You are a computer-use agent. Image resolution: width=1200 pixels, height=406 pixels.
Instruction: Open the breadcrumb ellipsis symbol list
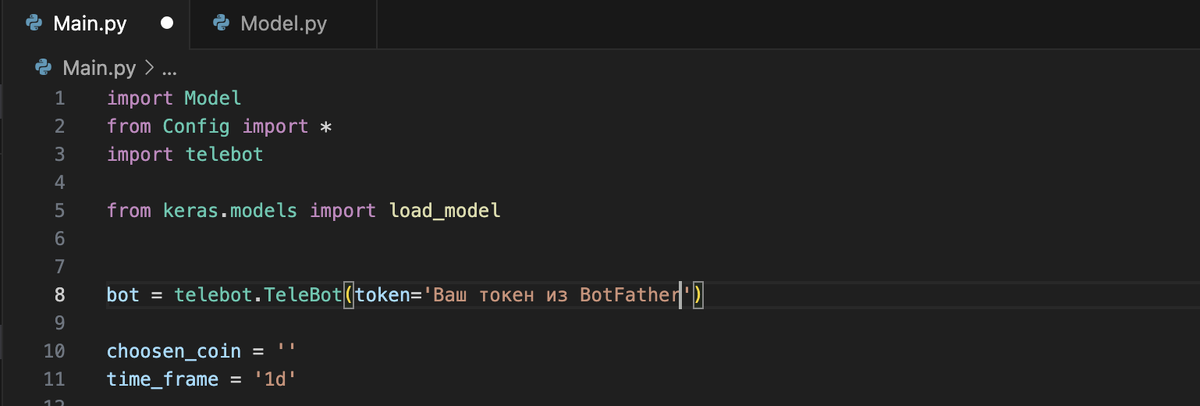coord(168,71)
